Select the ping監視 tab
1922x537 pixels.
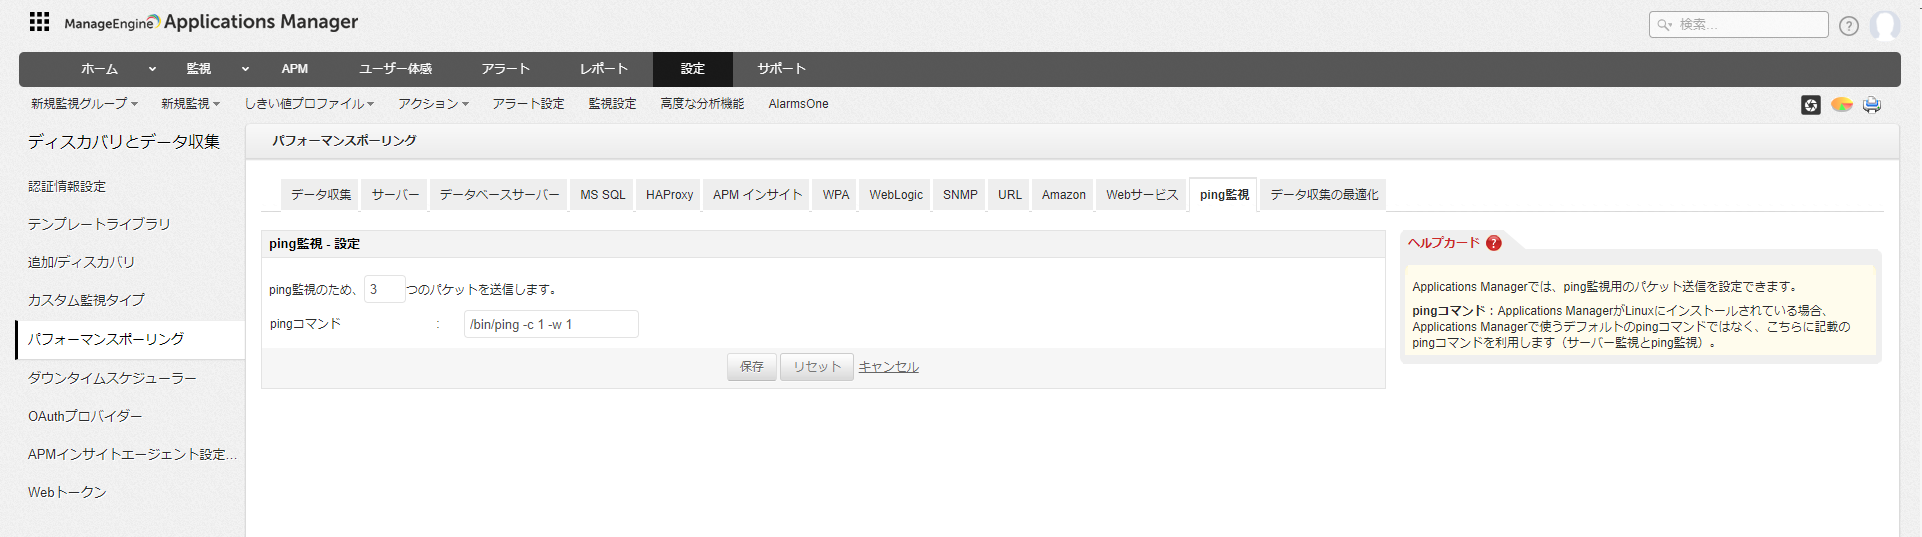[1224, 195]
